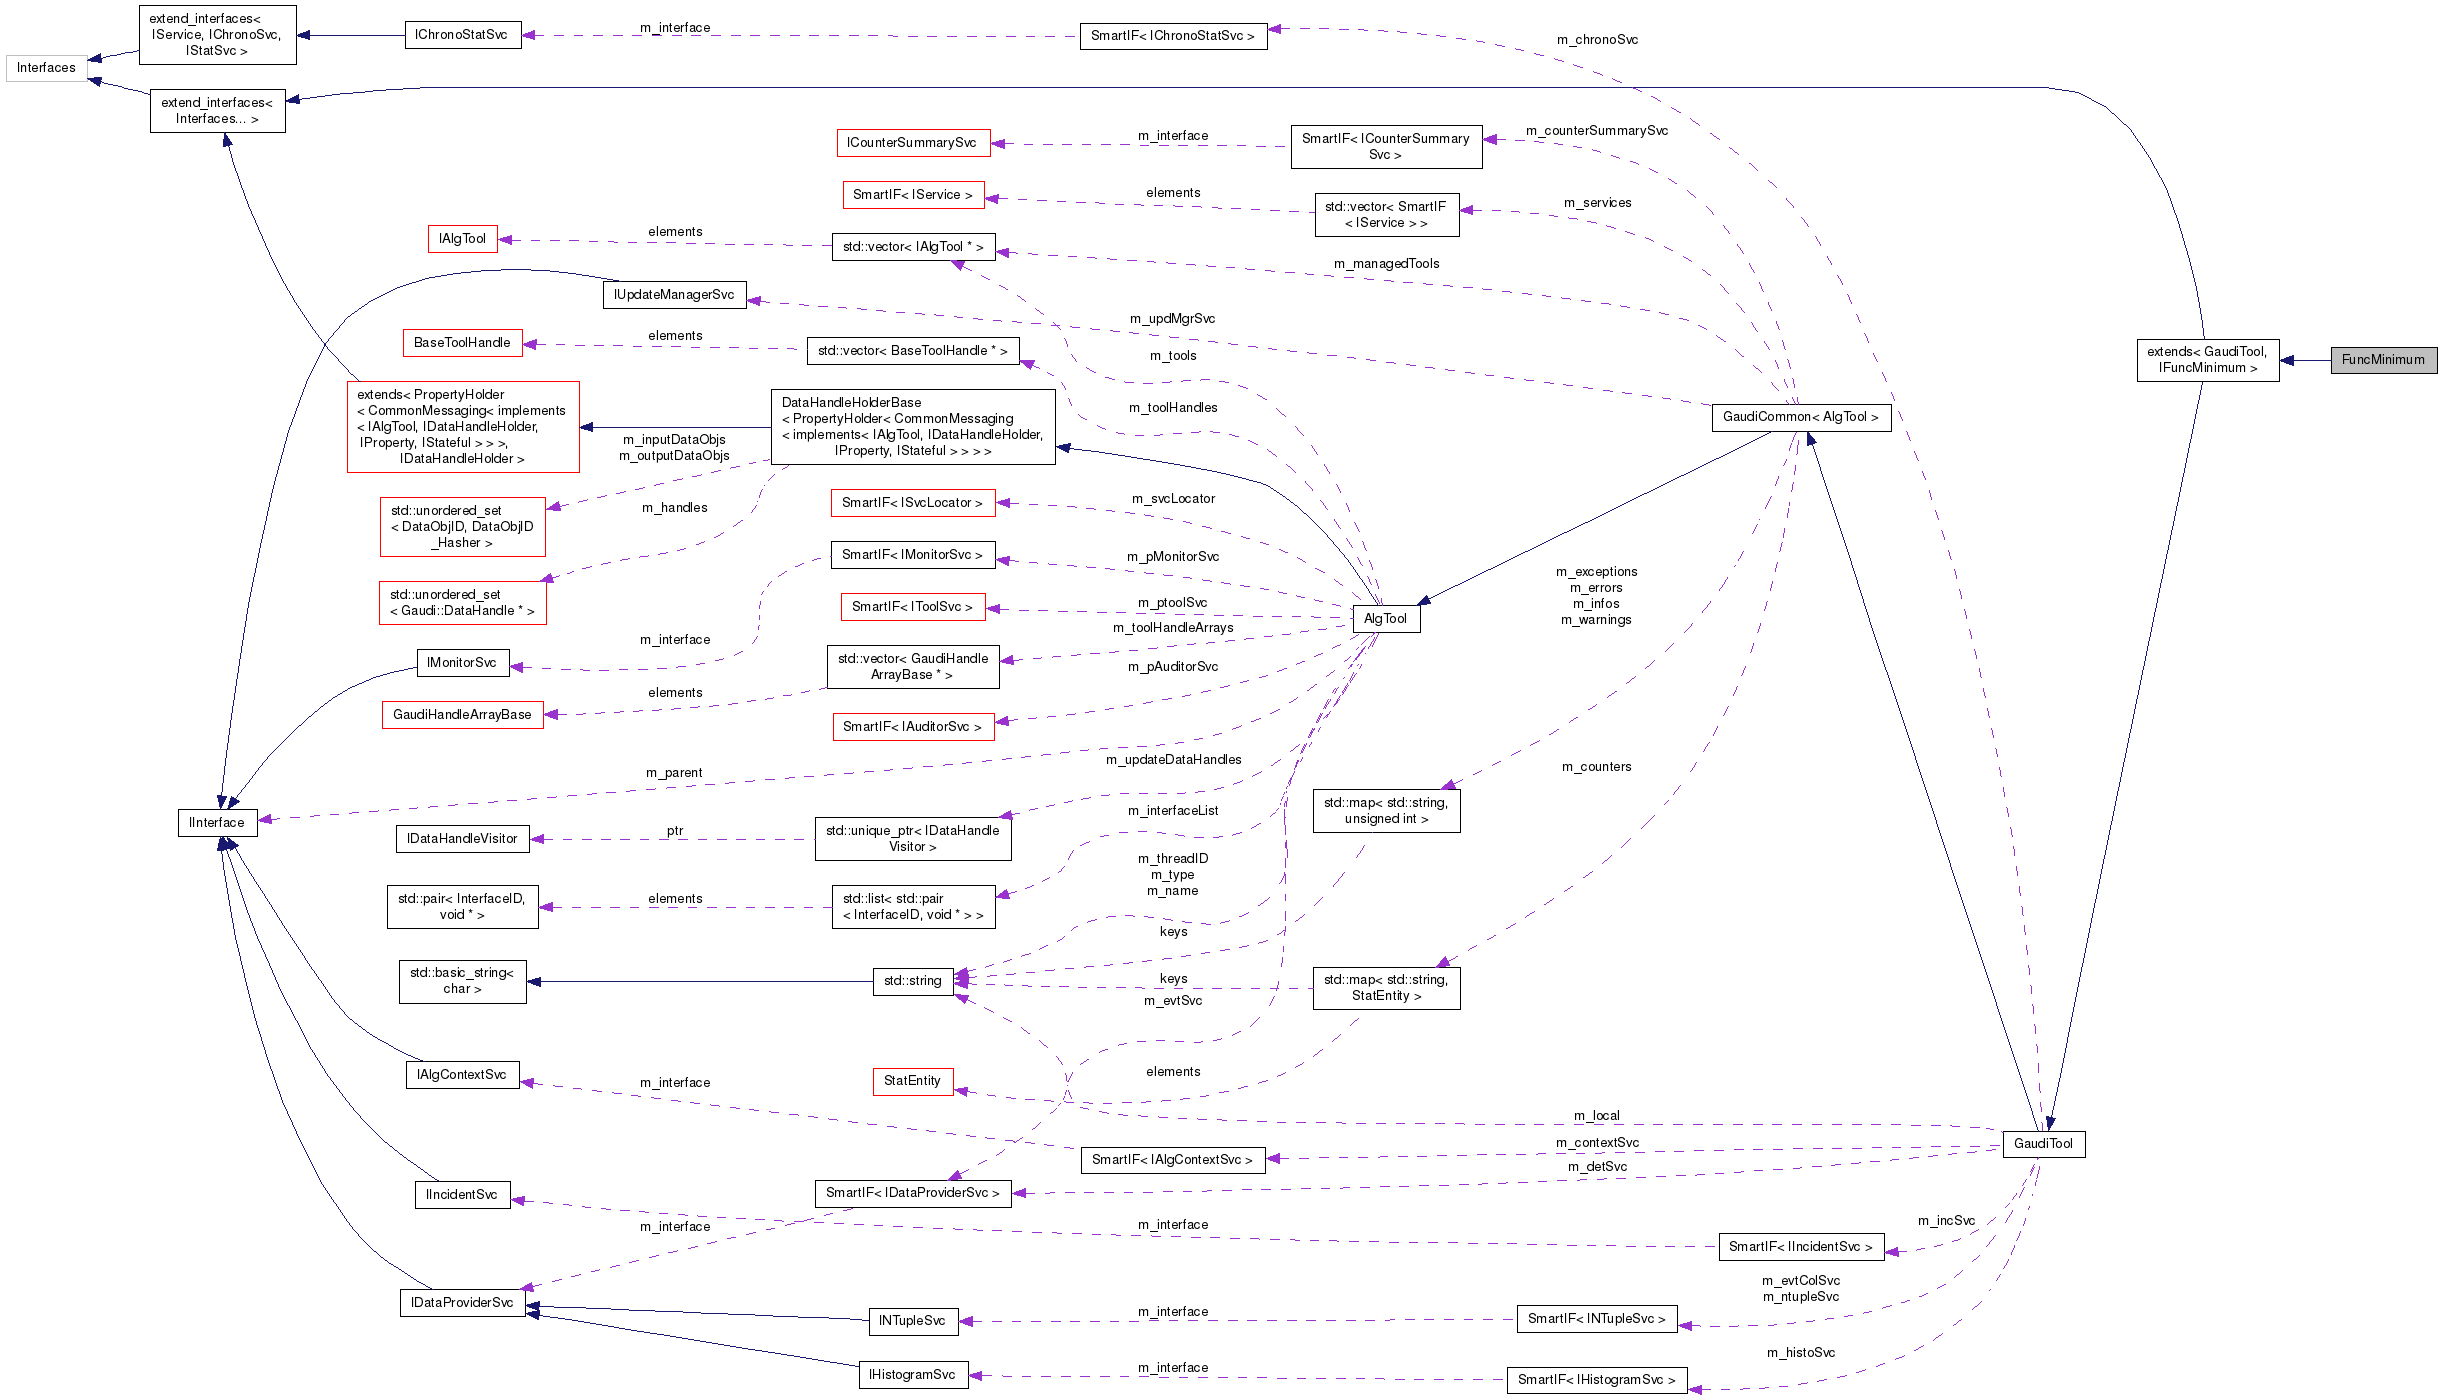The height and width of the screenshot is (1399, 2443).
Task: Open the Interfaces class node
Action: pyautogui.click(x=45, y=68)
